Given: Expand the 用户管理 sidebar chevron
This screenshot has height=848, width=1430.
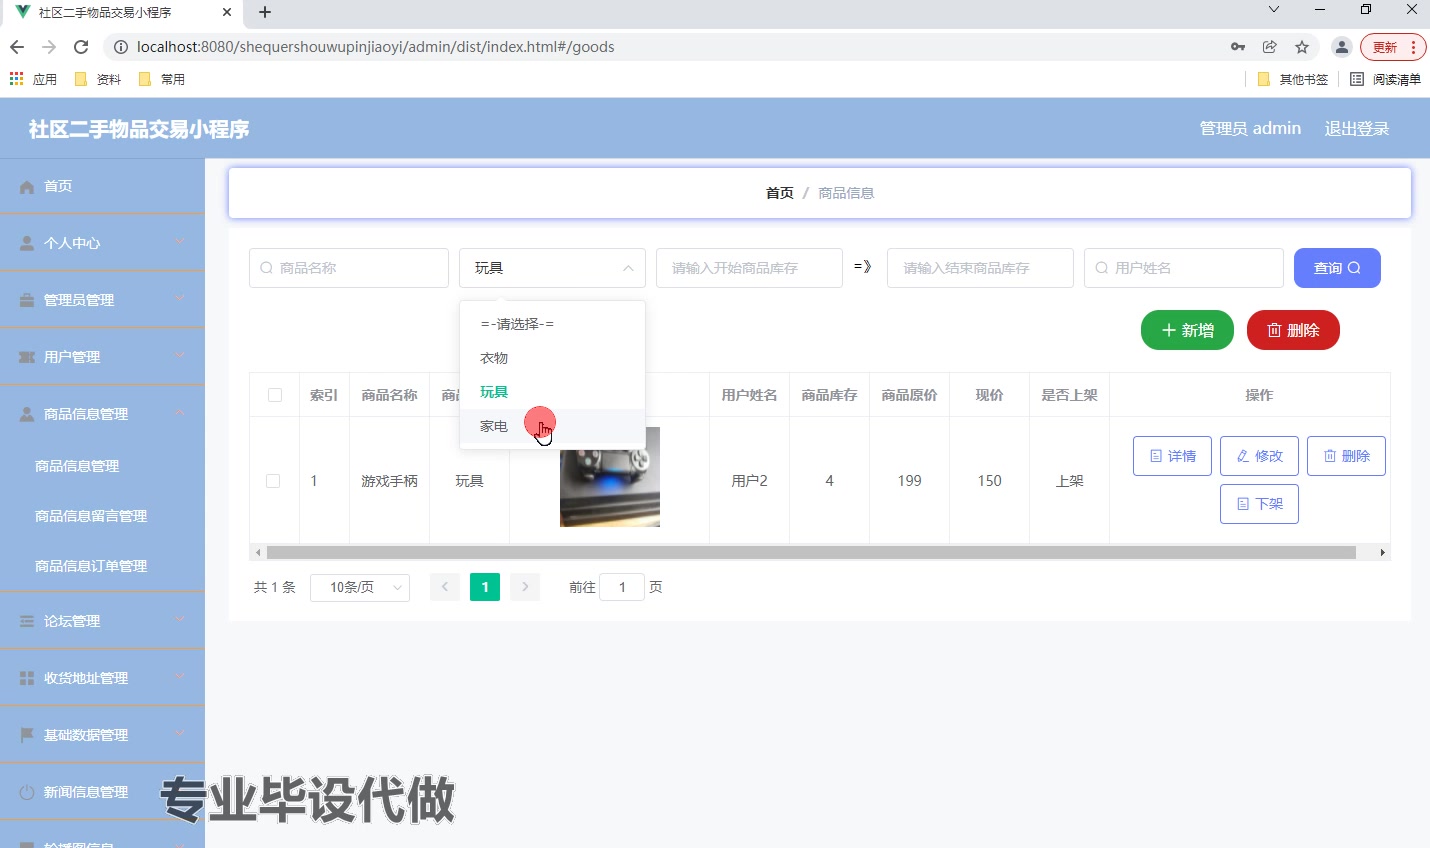Looking at the screenshot, I should pyautogui.click(x=181, y=356).
